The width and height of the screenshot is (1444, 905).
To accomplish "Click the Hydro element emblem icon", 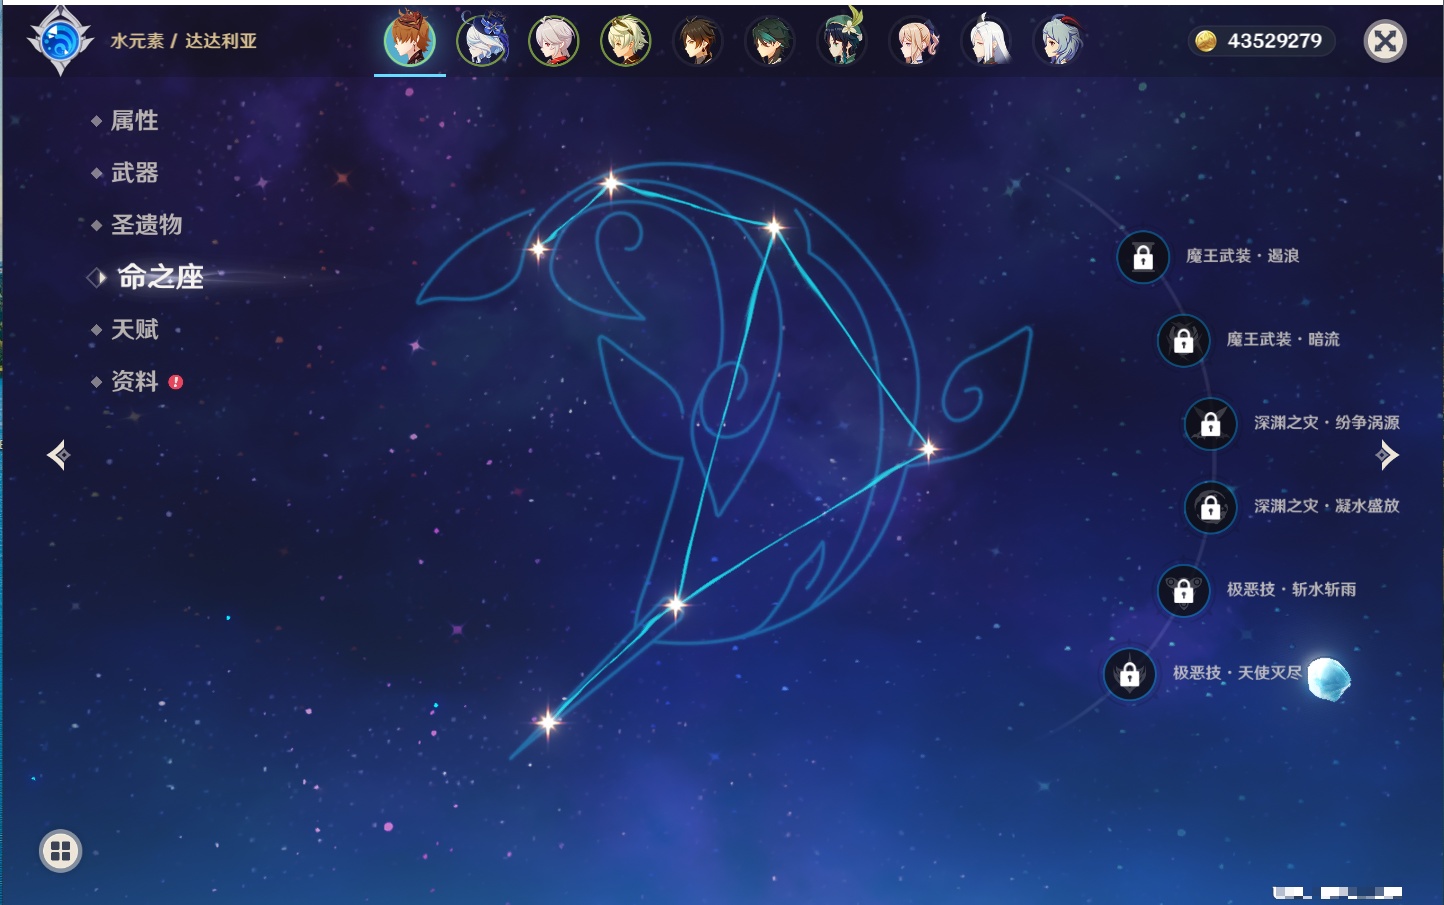I will 60,41.
